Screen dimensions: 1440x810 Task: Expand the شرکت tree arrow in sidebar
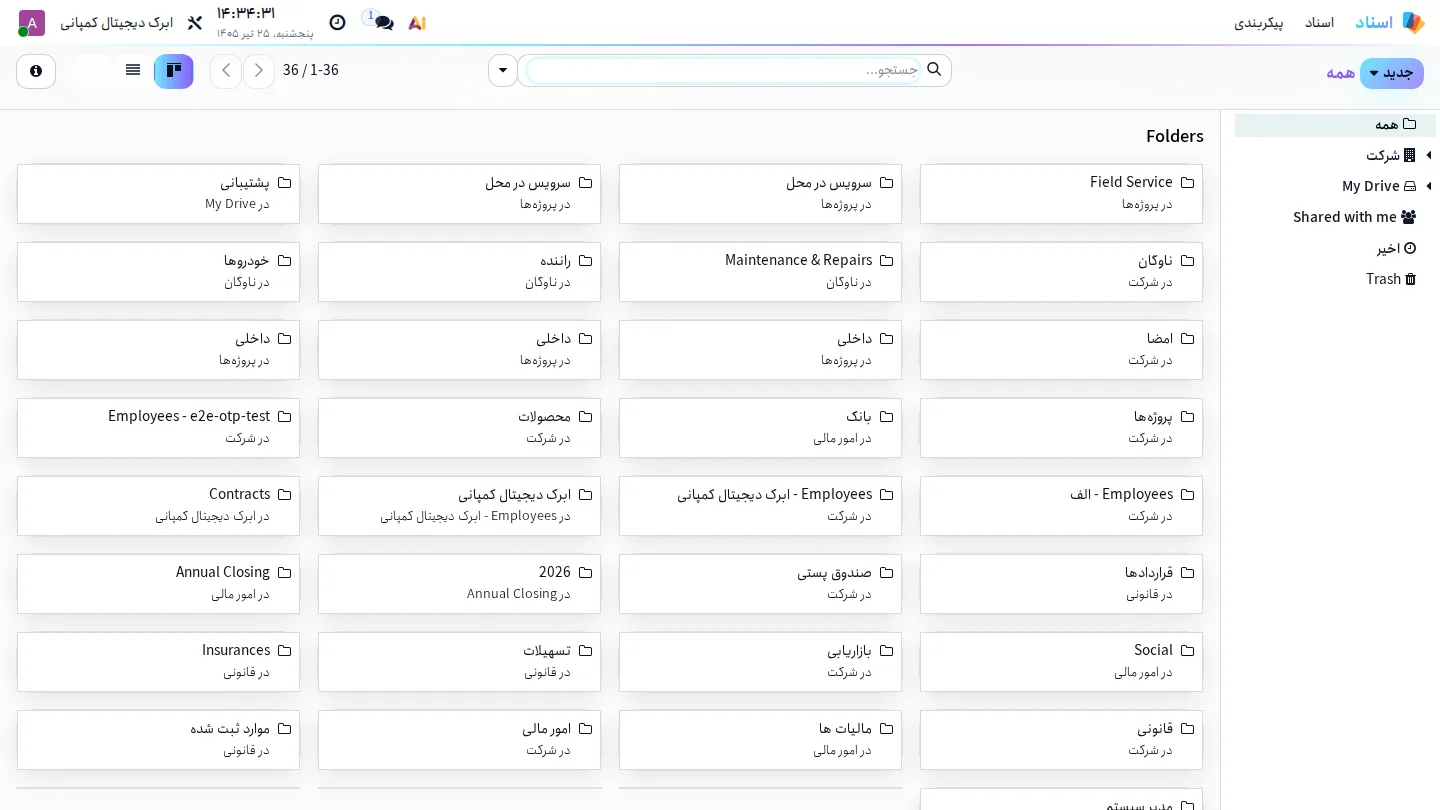1429,155
